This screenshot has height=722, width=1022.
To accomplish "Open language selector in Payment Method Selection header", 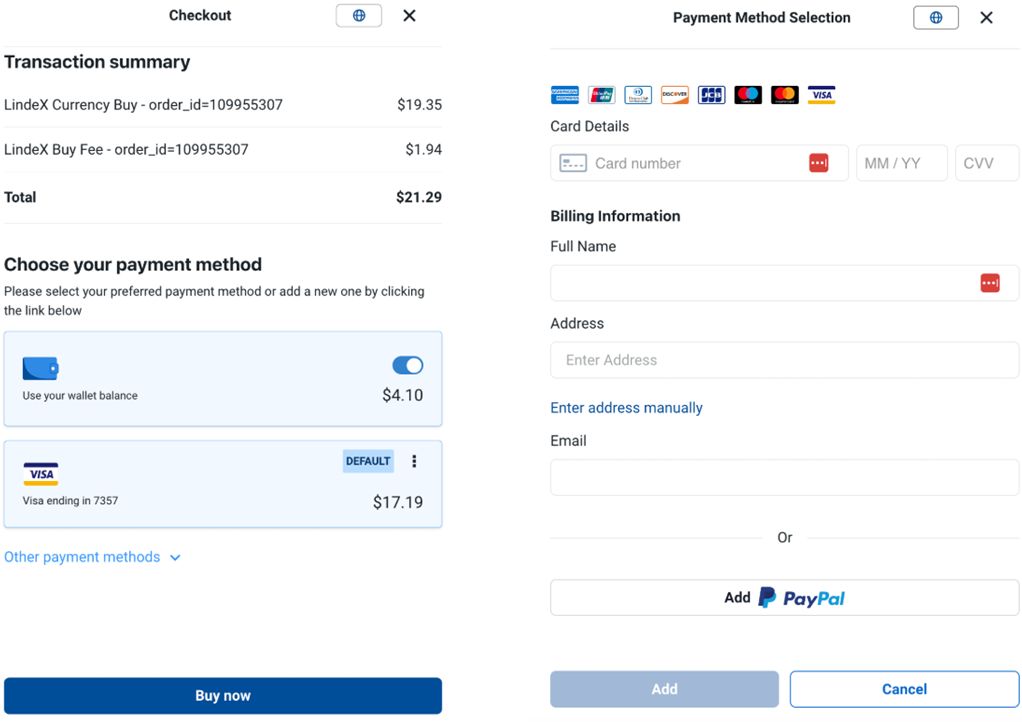I will coord(936,18).
